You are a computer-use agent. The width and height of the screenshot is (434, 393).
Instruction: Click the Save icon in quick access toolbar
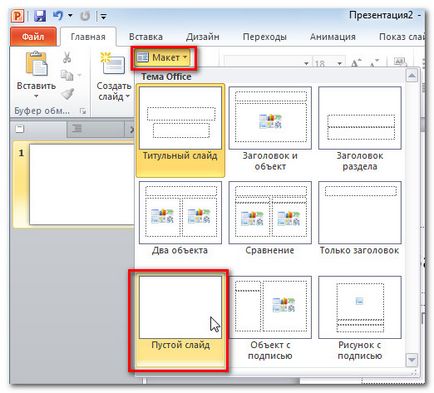(x=40, y=16)
